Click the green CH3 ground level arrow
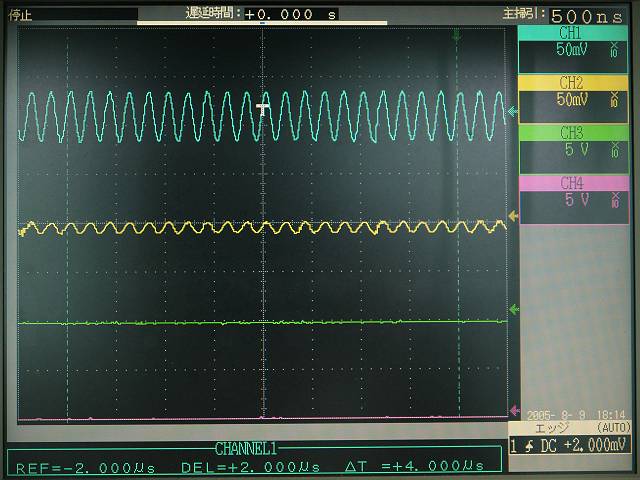Screen dimensions: 640x480 (x=514, y=310)
